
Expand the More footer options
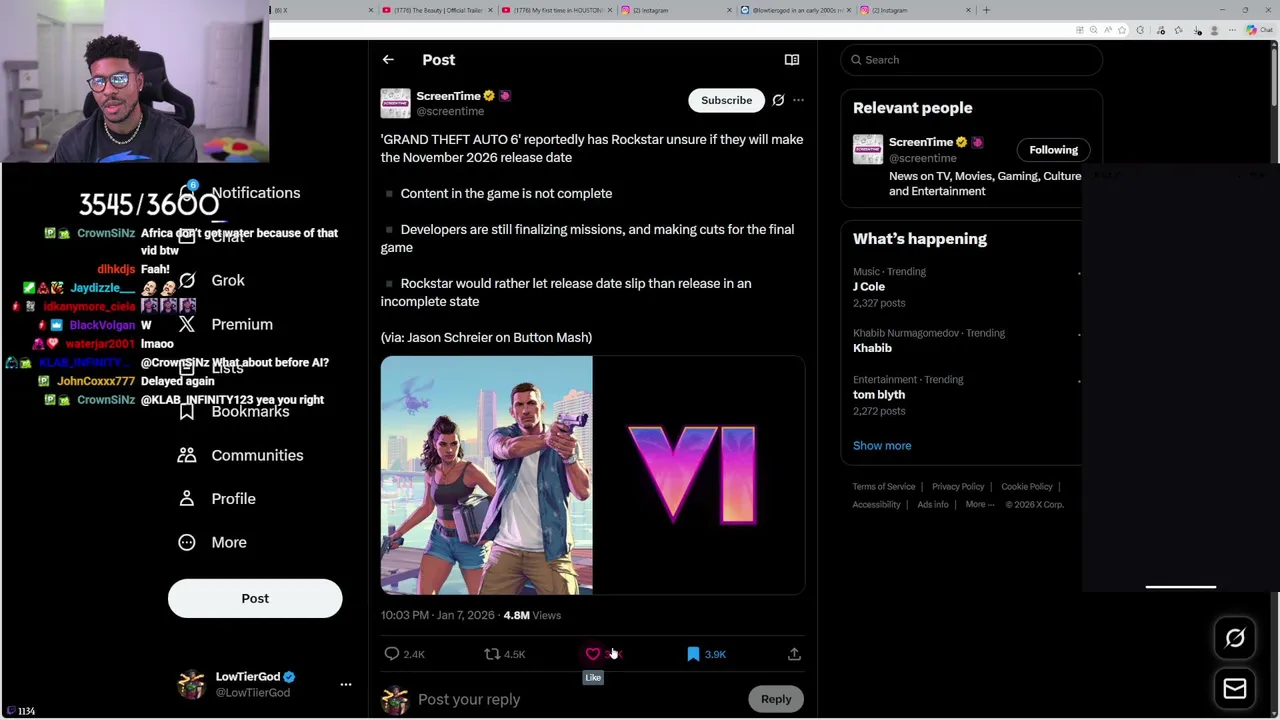(x=980, y=505)
